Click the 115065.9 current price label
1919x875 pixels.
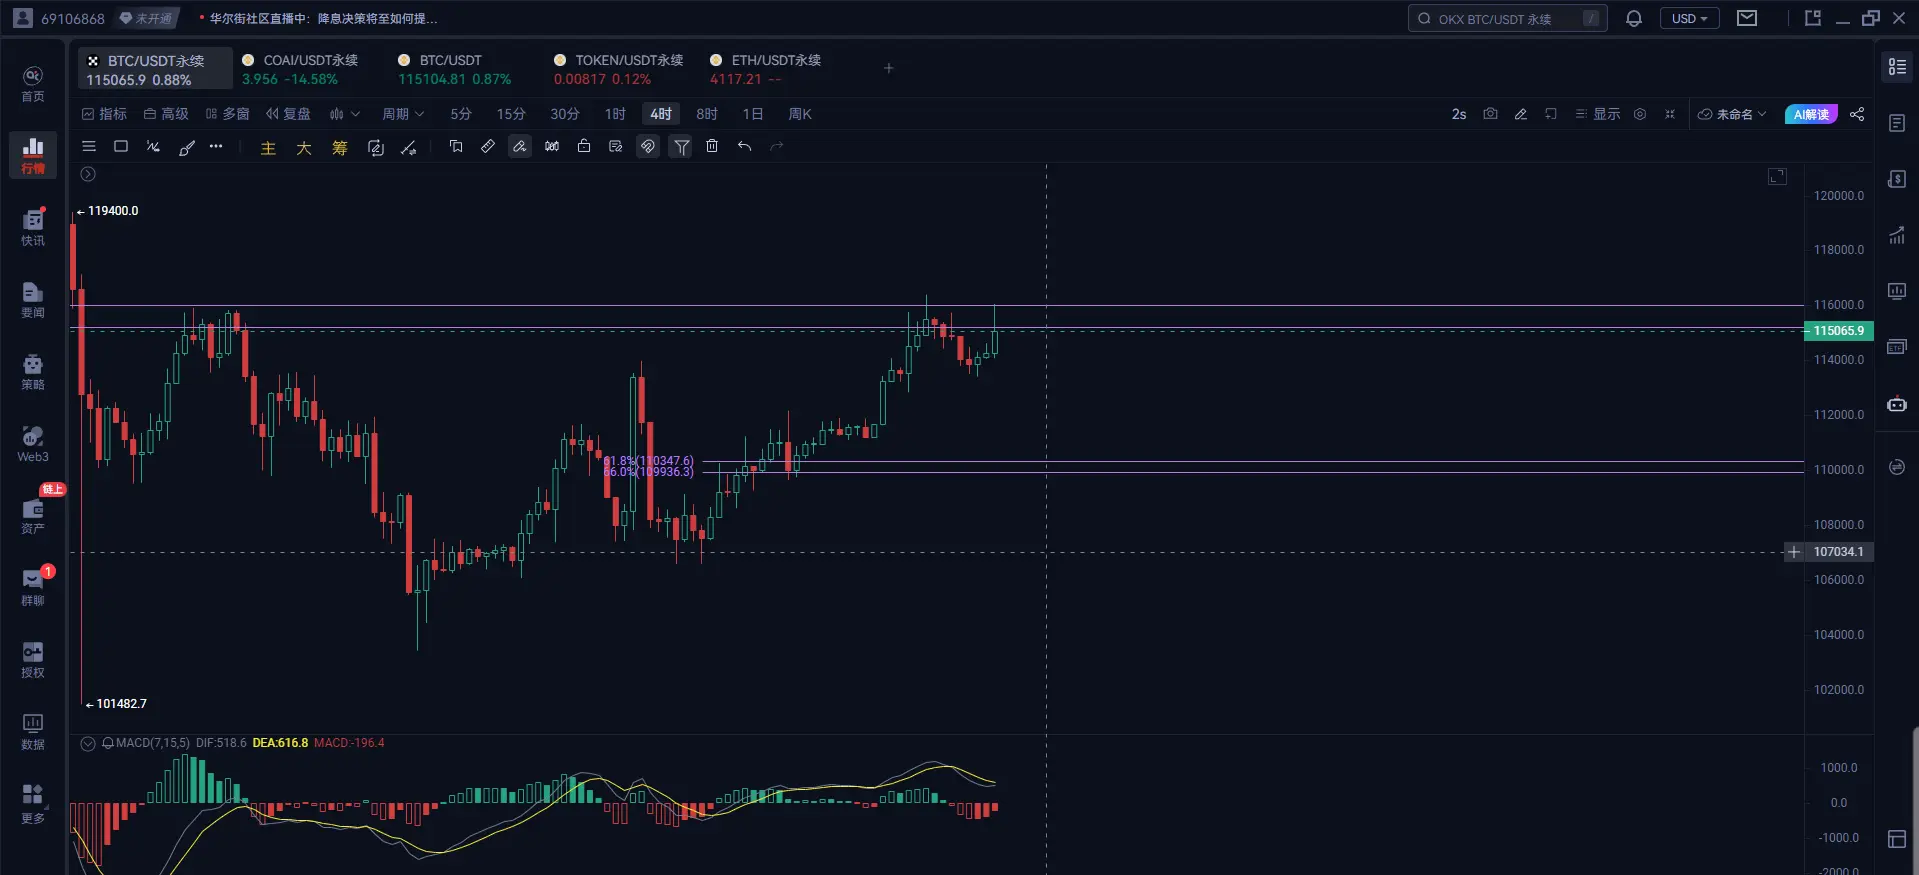click(1839, 331)
